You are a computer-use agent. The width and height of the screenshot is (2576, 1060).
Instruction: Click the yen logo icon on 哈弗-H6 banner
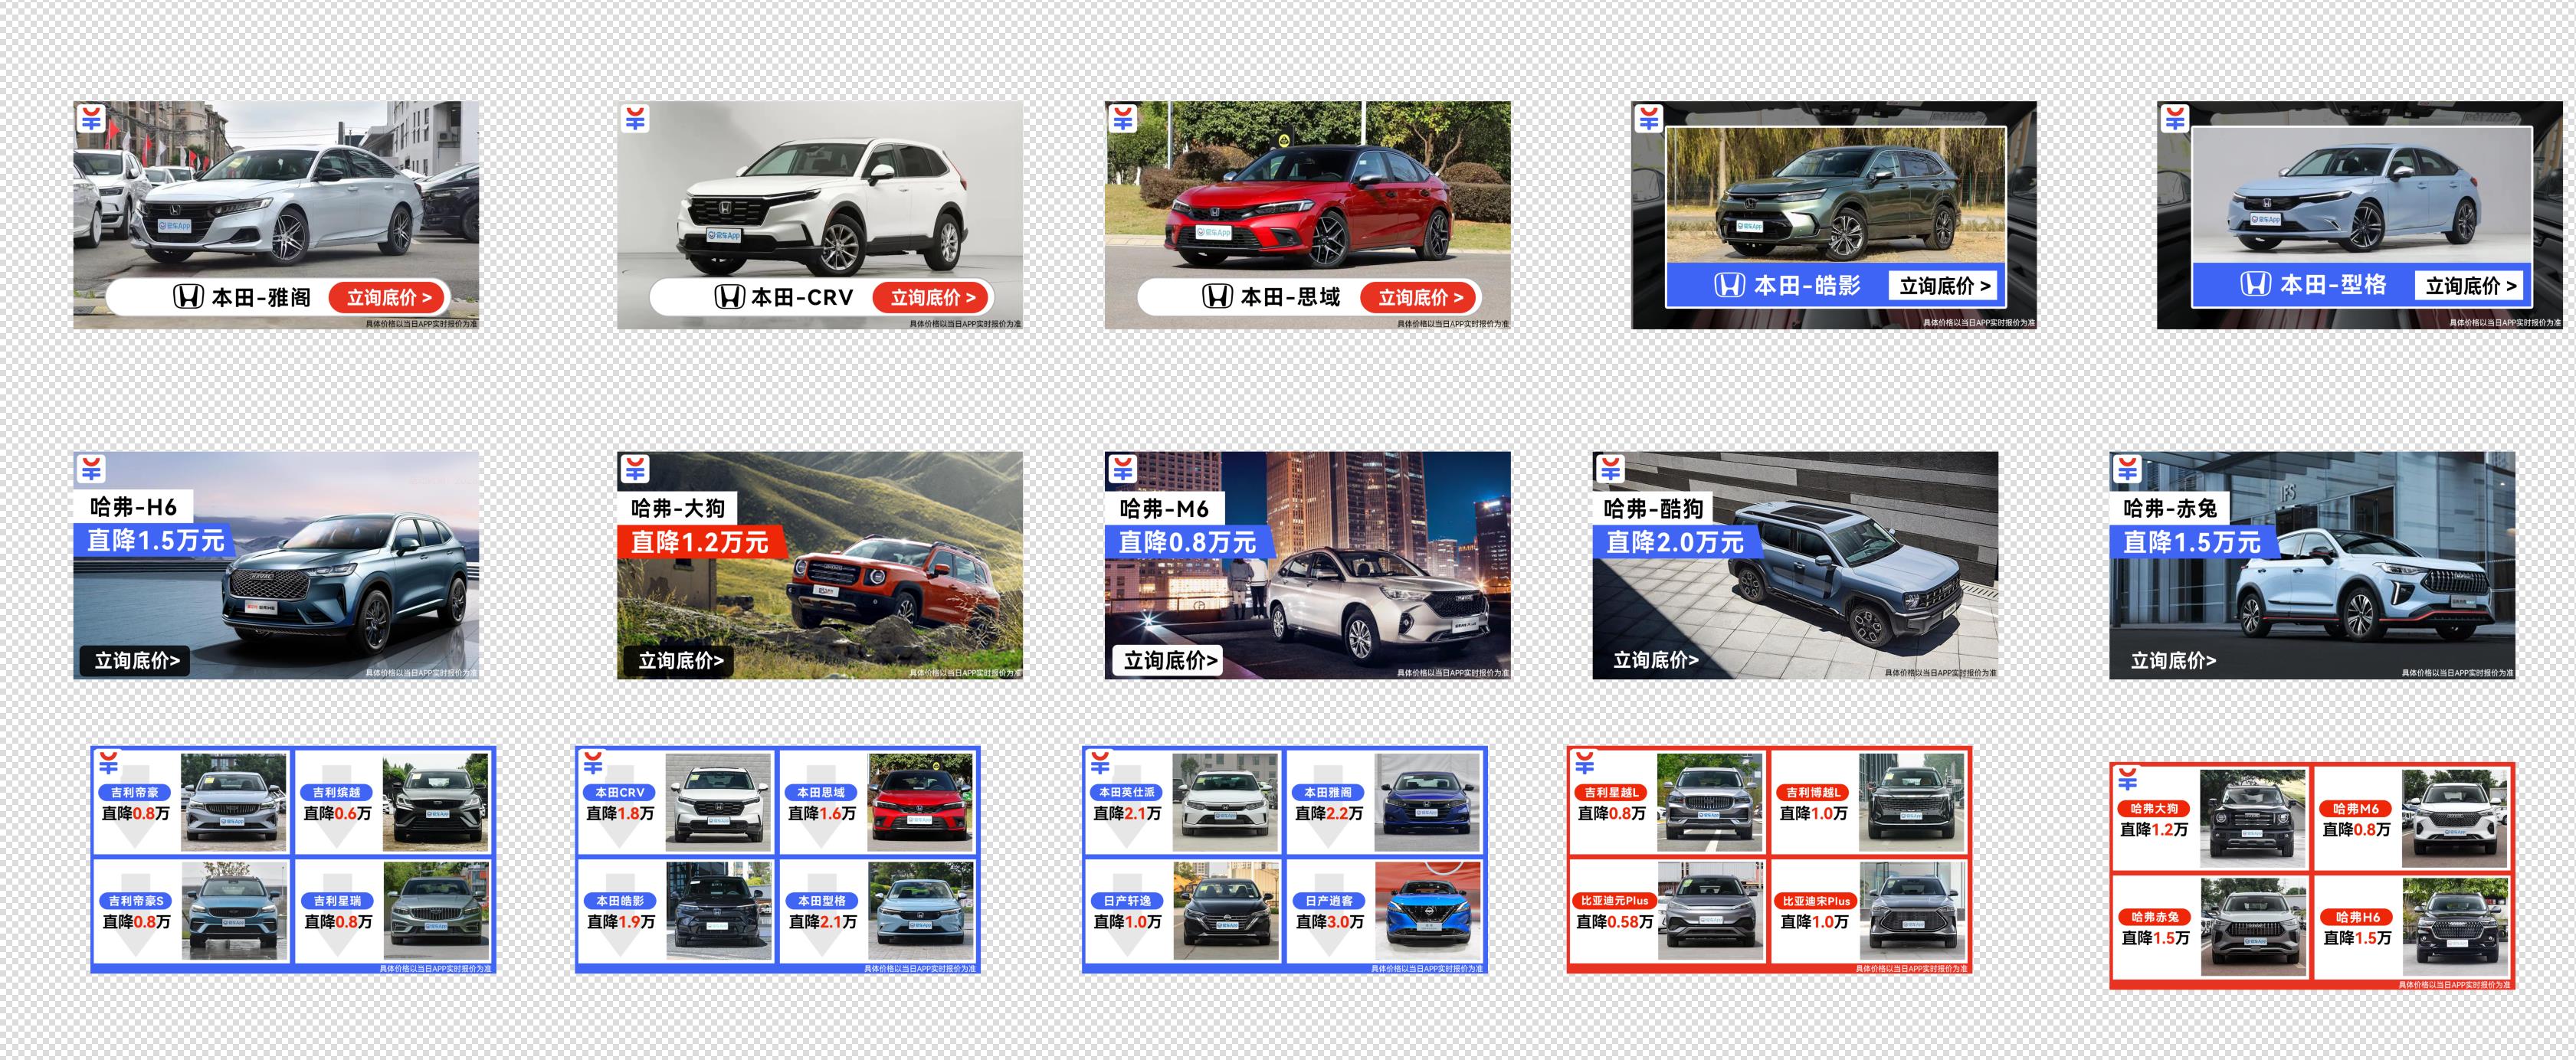coord(92,468)
